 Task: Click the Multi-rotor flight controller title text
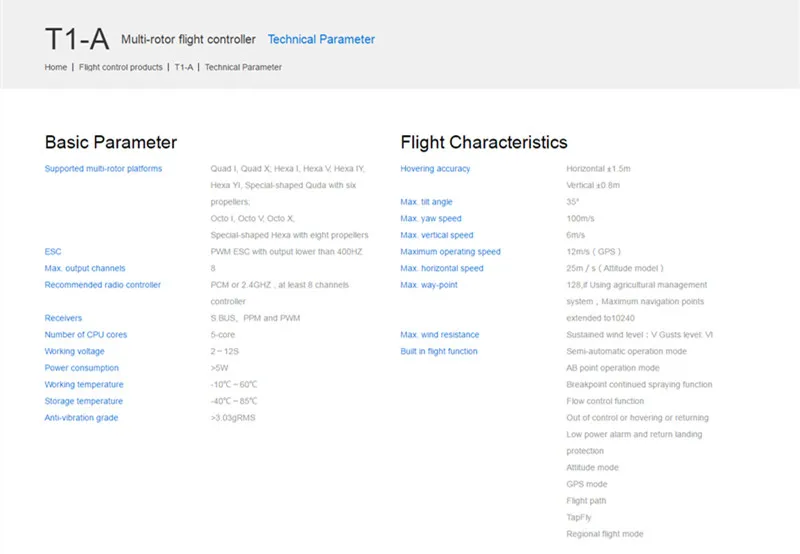click(x=188, y=39)
